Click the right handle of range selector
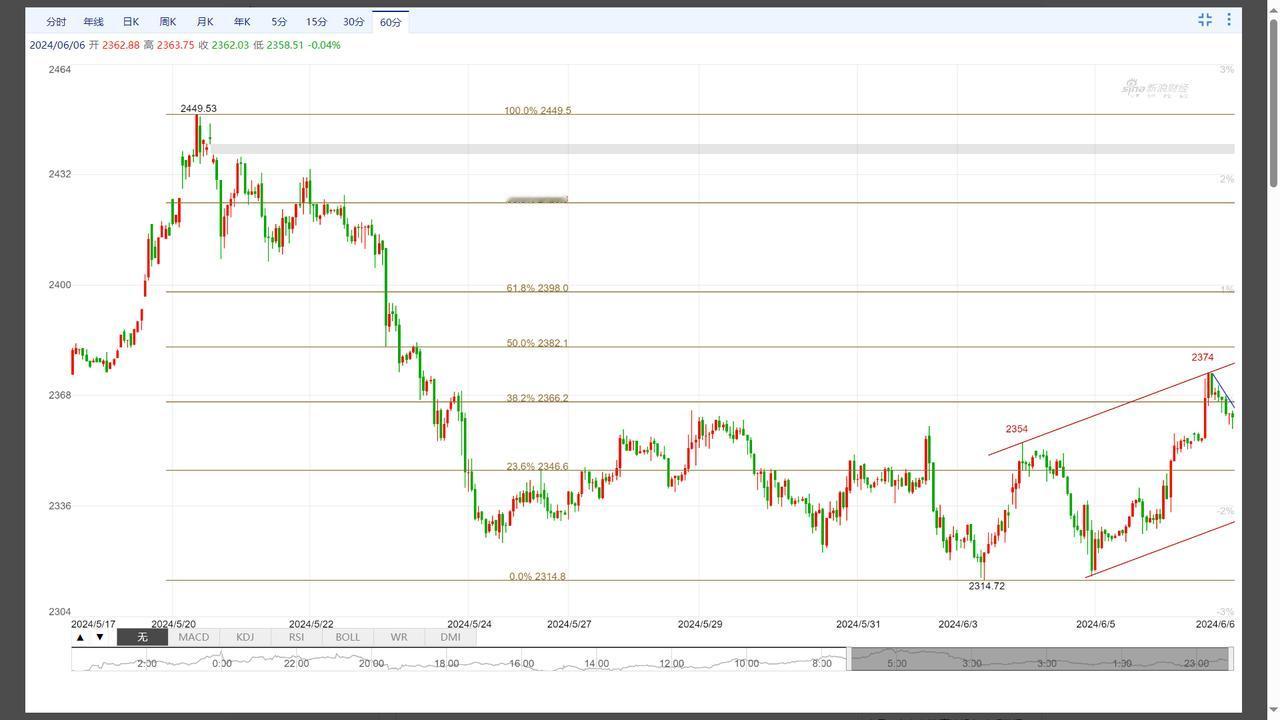This screenshot has height=720, width=1280. pos(1231,659)
